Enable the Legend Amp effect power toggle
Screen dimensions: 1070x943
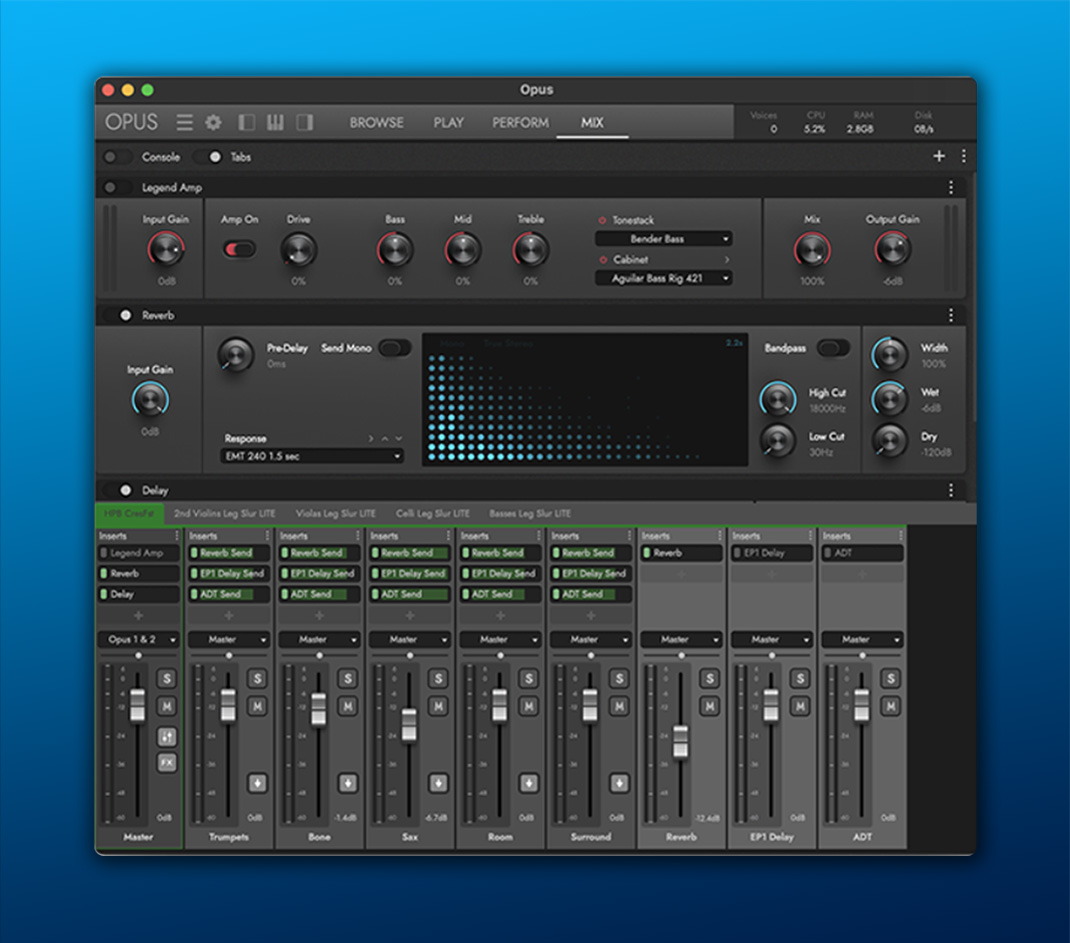pyautogui.click(x=116, y=187)
